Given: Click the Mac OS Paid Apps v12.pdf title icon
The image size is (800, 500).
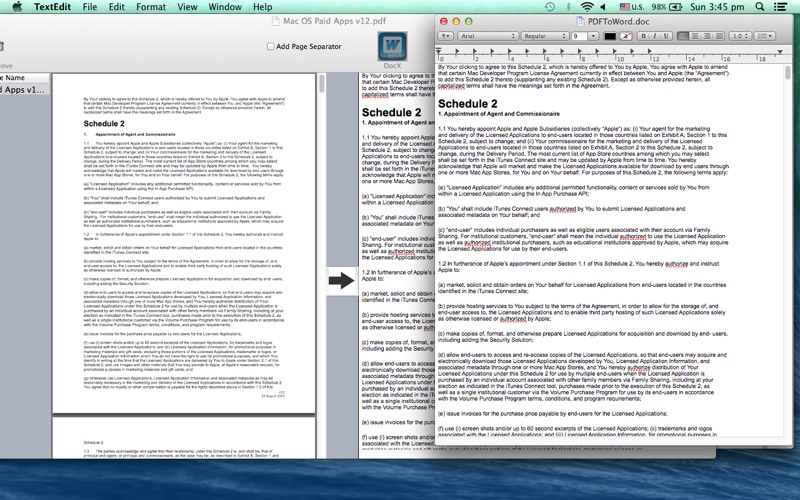Looking at the screenshot, I should click(276, 21).
